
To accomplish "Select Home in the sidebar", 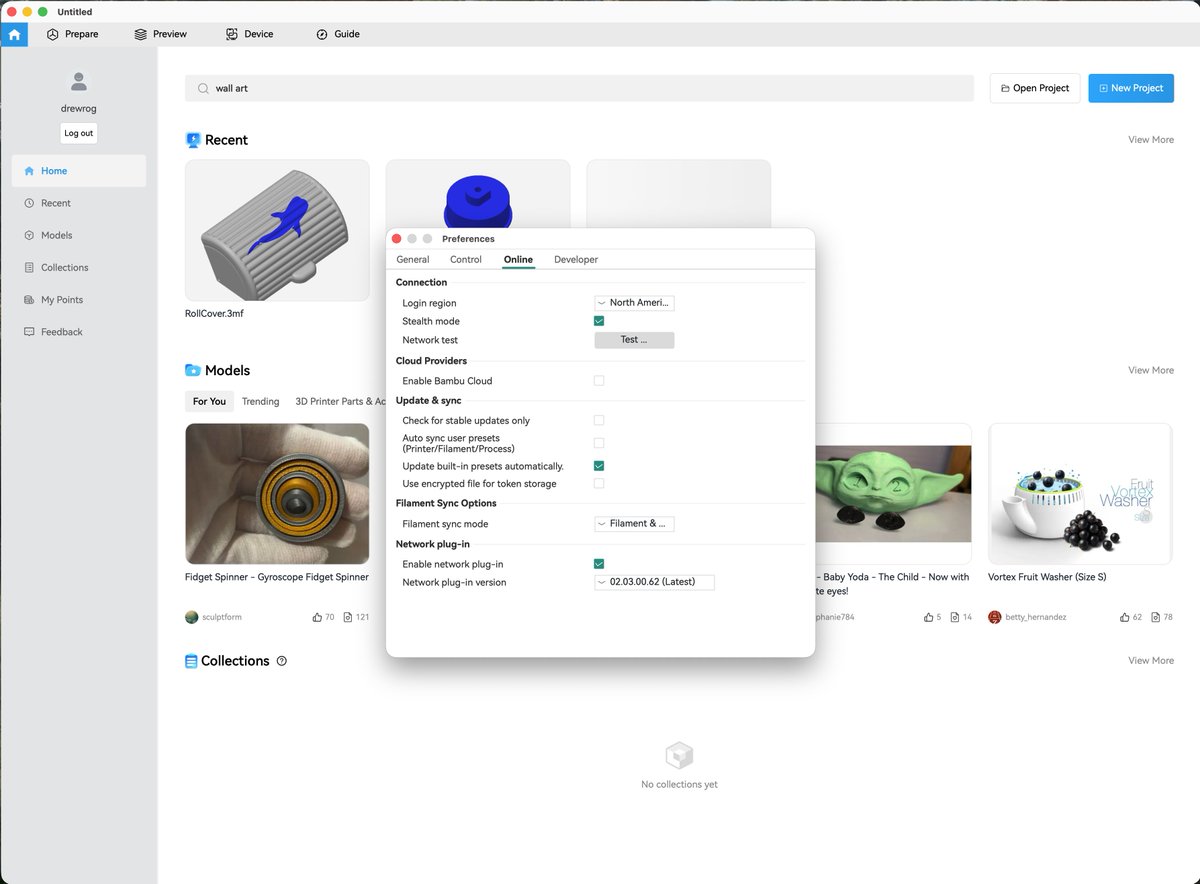I will click(x=79, y=171).
